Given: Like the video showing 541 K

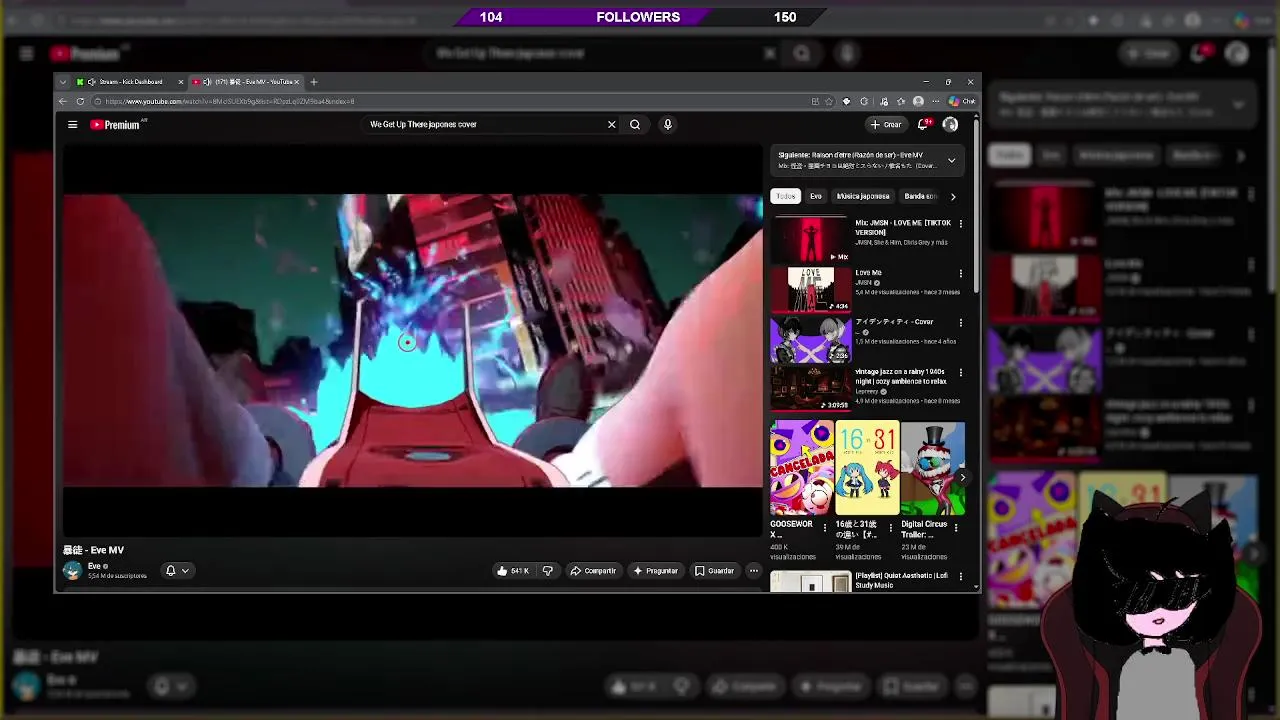Looking at the screenshot, I should pos(513,570).
